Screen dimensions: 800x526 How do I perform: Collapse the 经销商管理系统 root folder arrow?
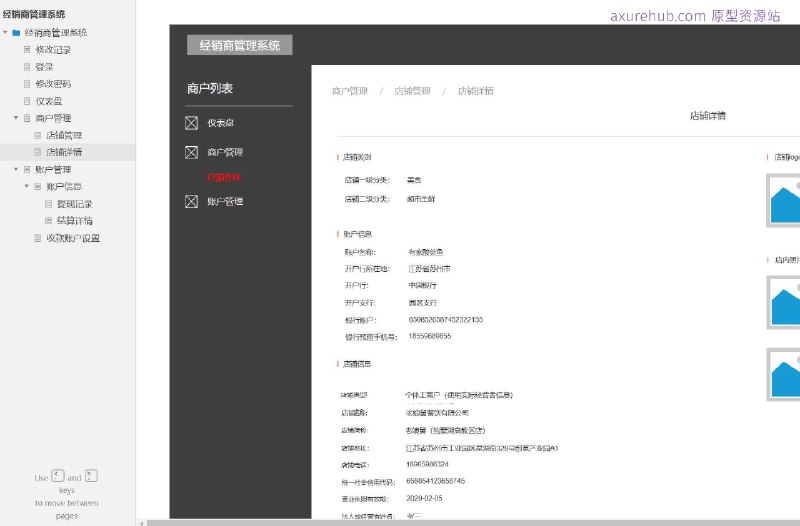click(x=5, y=33)
